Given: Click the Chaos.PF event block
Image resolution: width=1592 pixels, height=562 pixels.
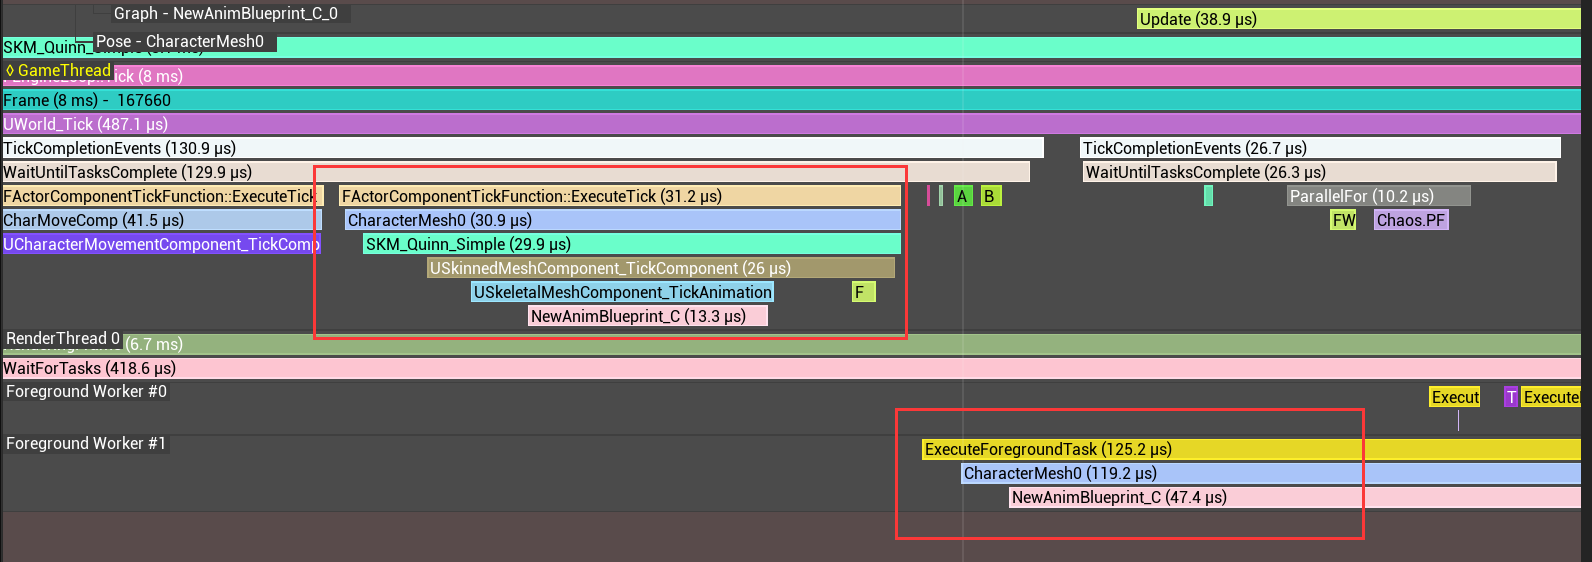Looking at the screenshot, I should click(1410, 220).
